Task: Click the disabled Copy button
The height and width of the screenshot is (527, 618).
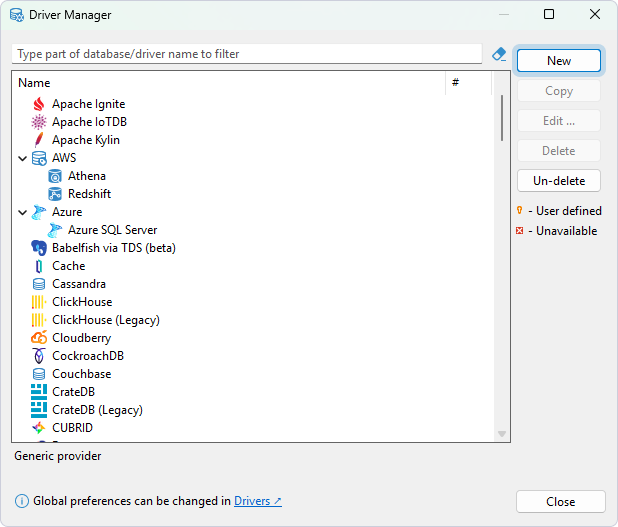Action: pos(559,91)
